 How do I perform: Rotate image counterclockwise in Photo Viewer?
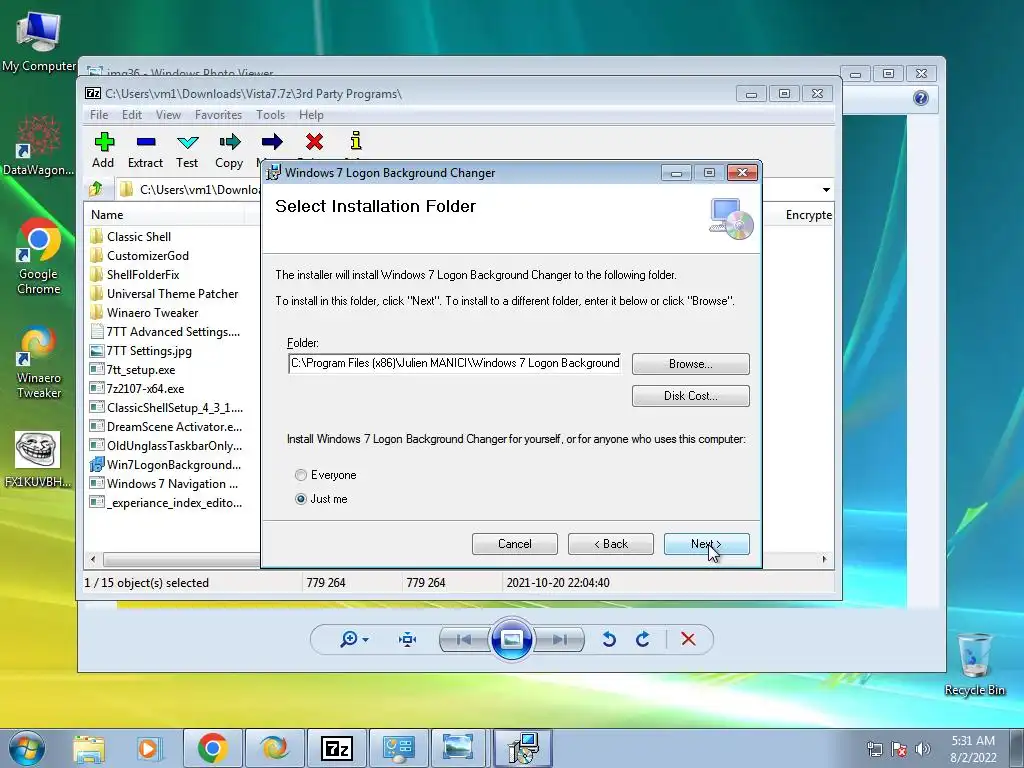(x=609, y=639)
